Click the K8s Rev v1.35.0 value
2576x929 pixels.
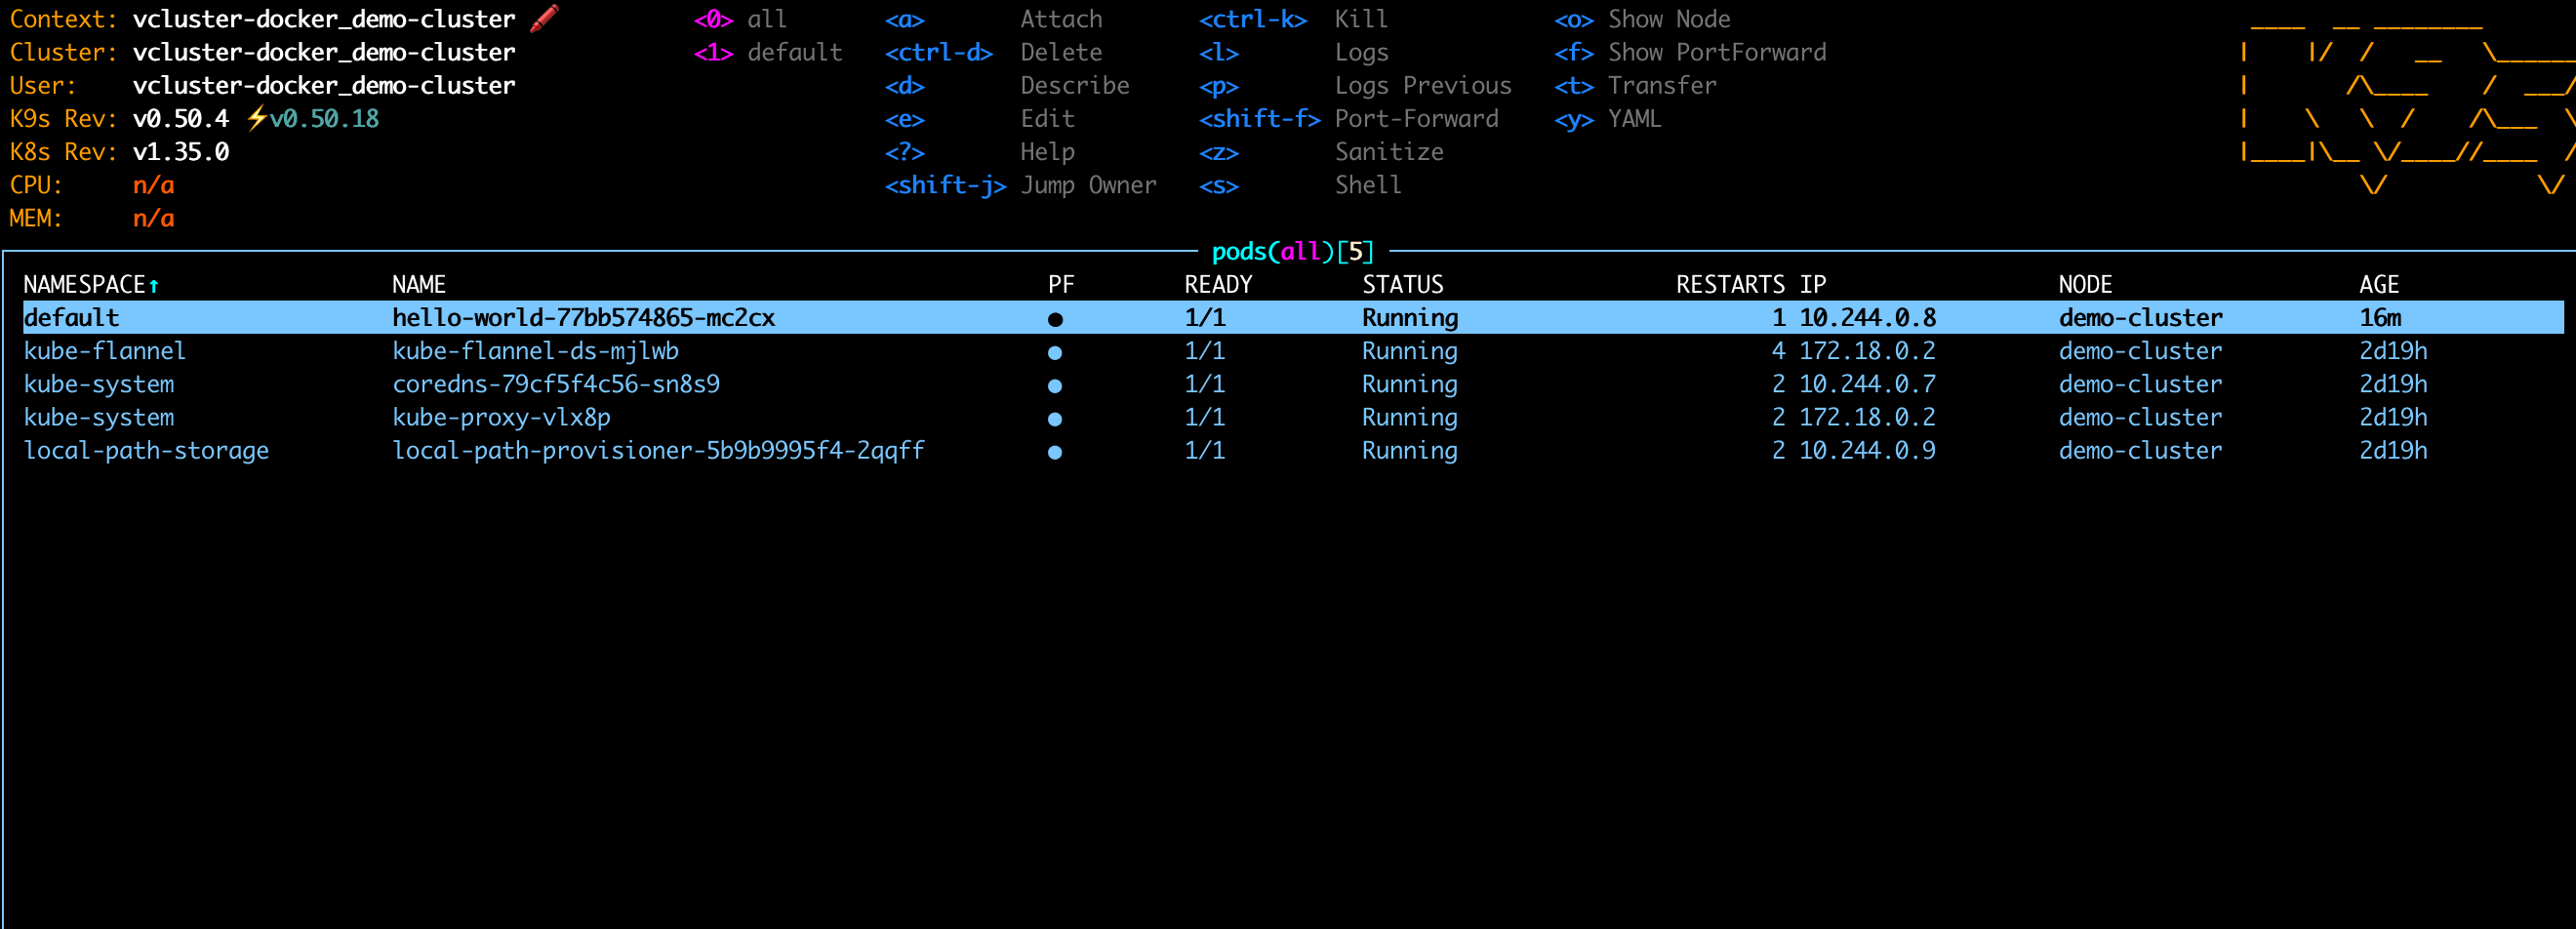click(x=181, y=151)
